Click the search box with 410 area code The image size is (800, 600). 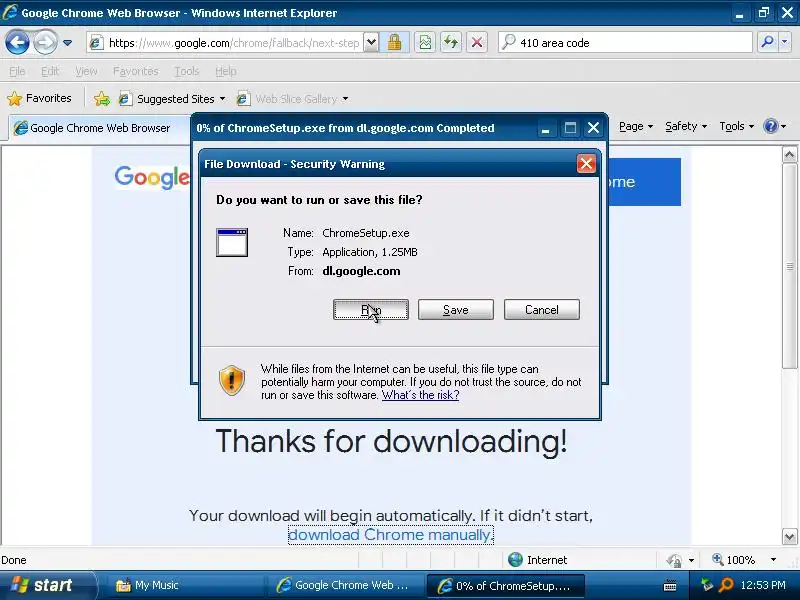point(625,43)
